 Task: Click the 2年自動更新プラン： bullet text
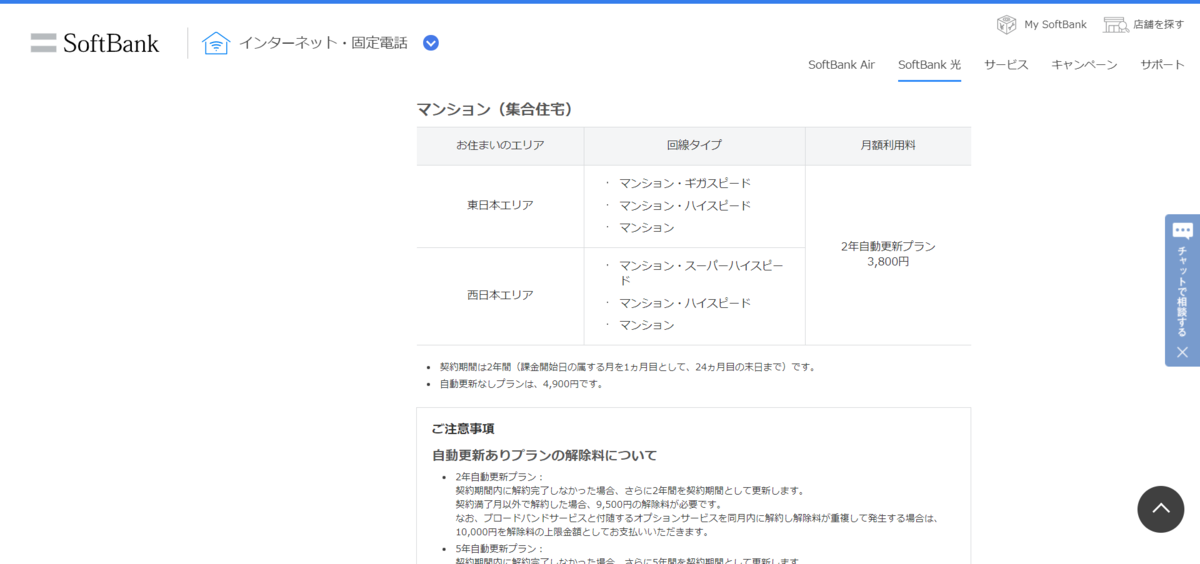click(x=499, y=477)
